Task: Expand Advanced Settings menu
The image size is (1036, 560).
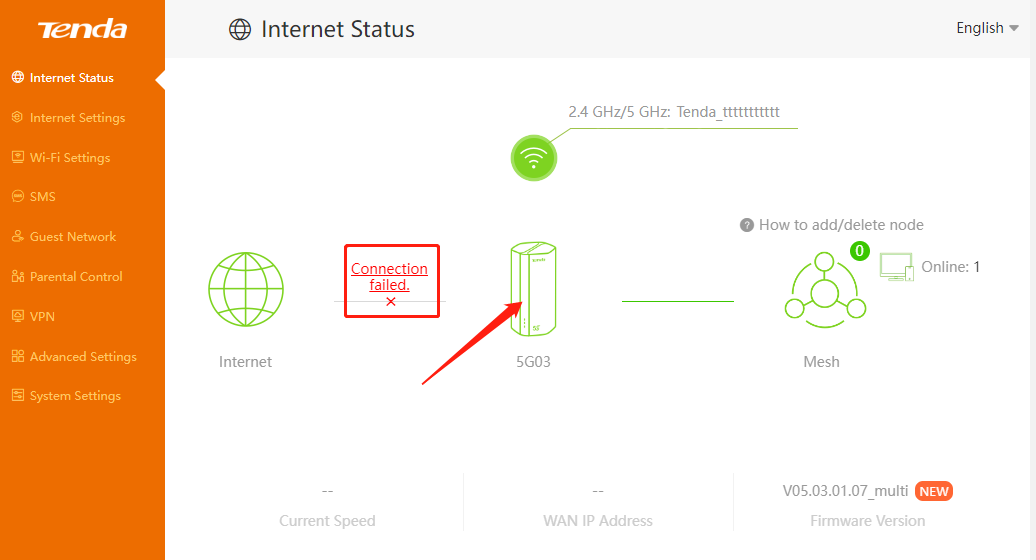Action: click(83, 357)
